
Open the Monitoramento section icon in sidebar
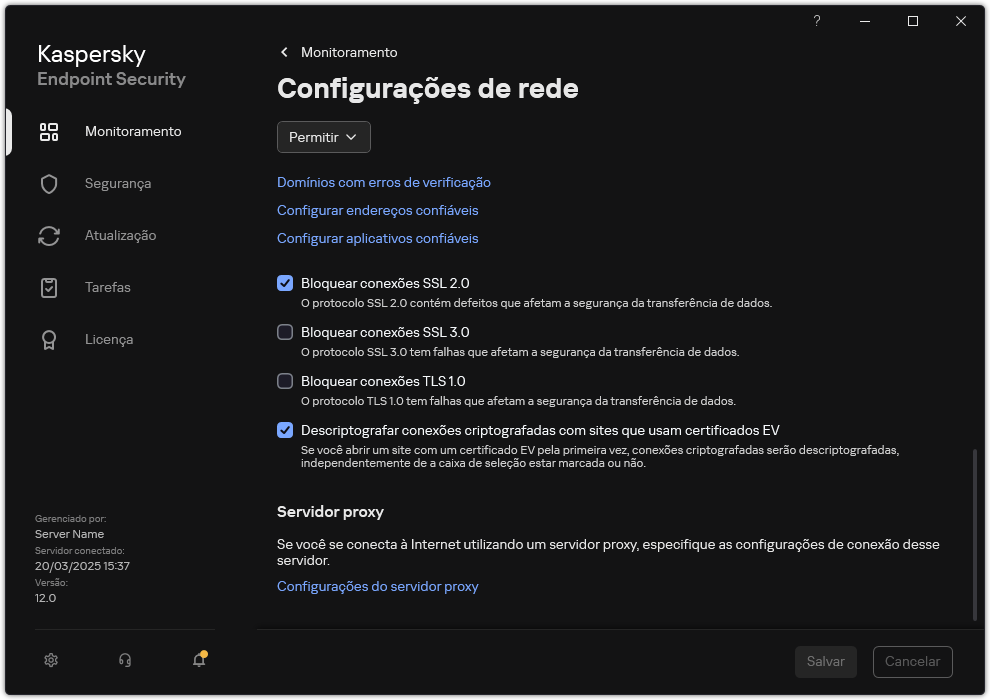(x=49, y=131)
